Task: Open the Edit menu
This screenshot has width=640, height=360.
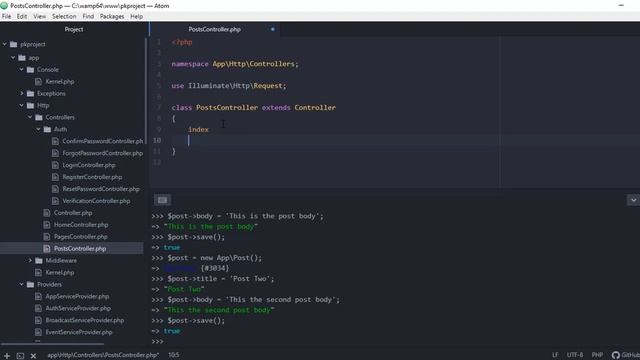Action: [22, 16]
